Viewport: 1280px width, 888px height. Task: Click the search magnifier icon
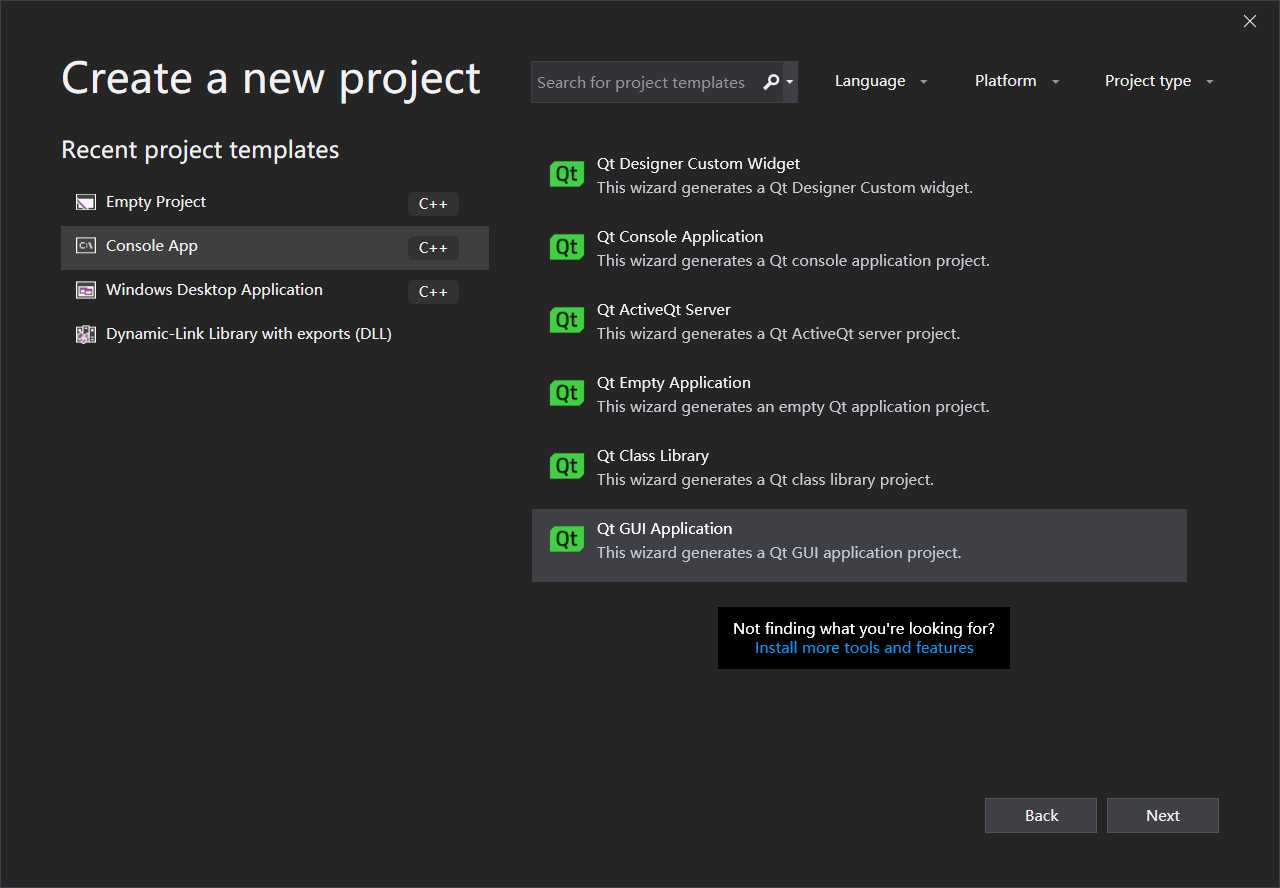pos(770,82)
